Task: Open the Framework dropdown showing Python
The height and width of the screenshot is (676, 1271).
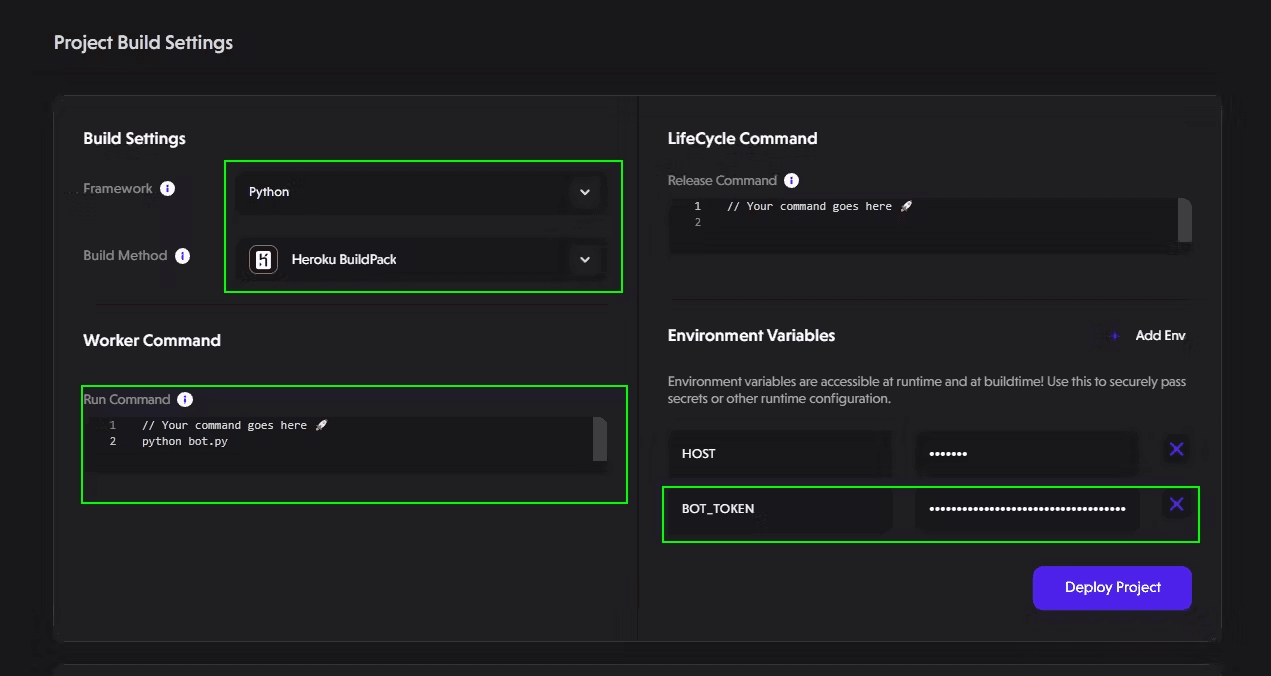Action: click(421, 192)
